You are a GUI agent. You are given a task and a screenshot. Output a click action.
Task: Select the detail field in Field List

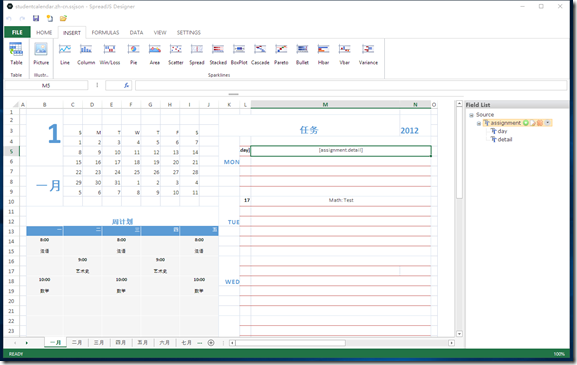coord(501,139)
